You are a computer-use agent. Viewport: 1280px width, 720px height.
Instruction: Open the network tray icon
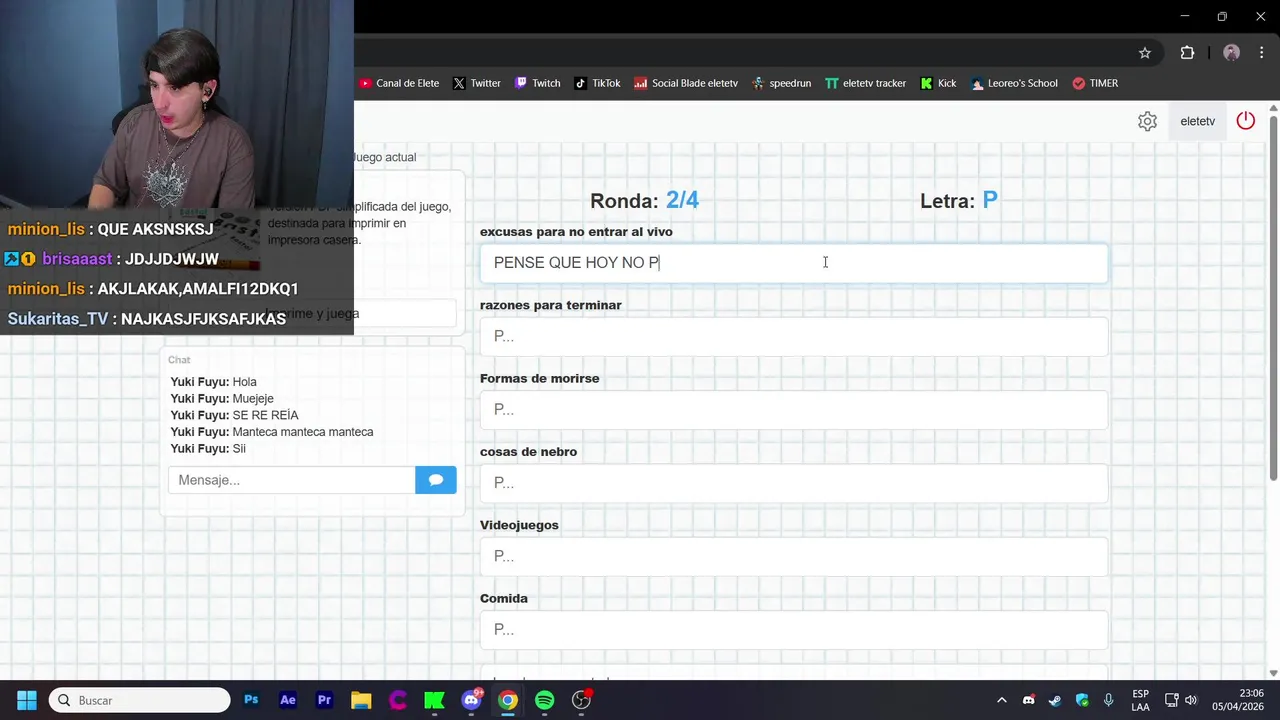click(x=1170, y=700)
